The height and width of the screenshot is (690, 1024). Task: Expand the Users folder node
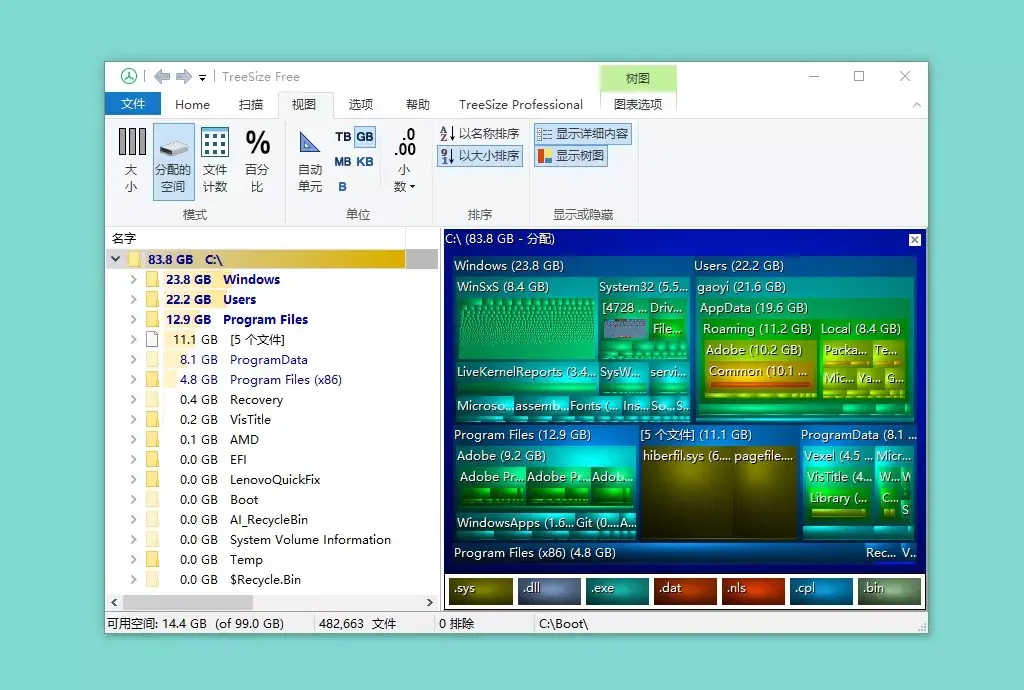pyautogui.click(x=133, y=300)
